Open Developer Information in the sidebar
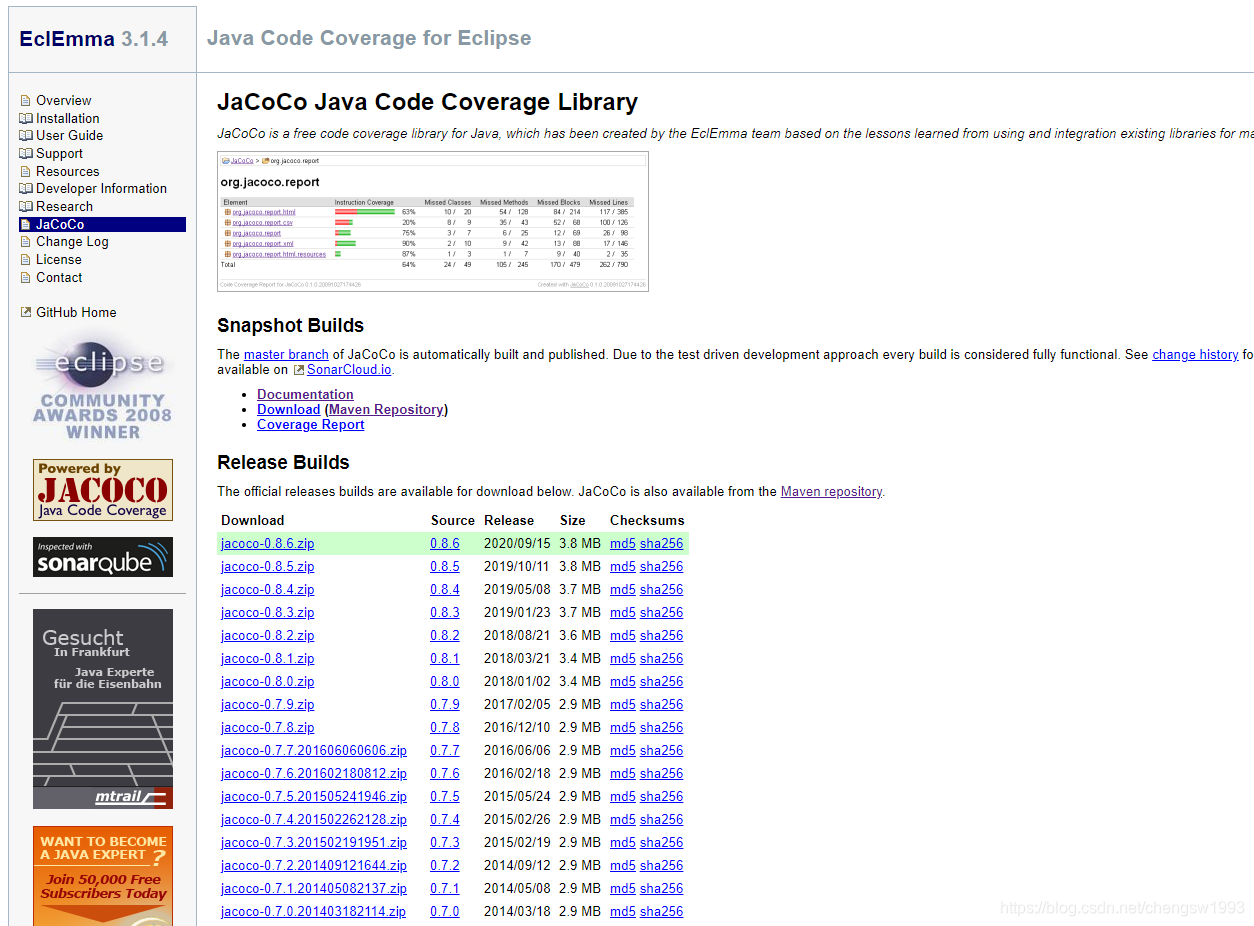Image resolution: width=1254 pixels, height=926 pixels. tap(101, 188)
